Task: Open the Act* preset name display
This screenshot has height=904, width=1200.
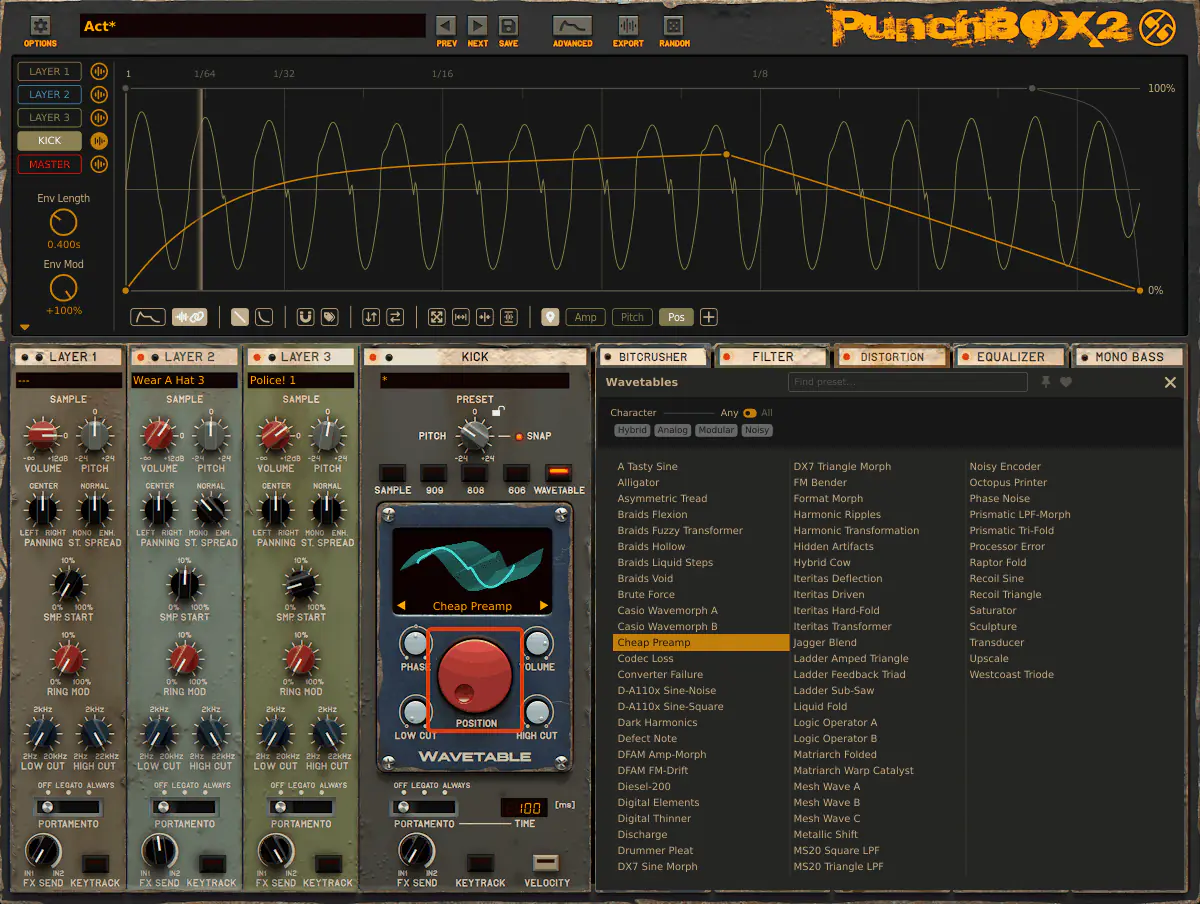Action: click(253, 26)
